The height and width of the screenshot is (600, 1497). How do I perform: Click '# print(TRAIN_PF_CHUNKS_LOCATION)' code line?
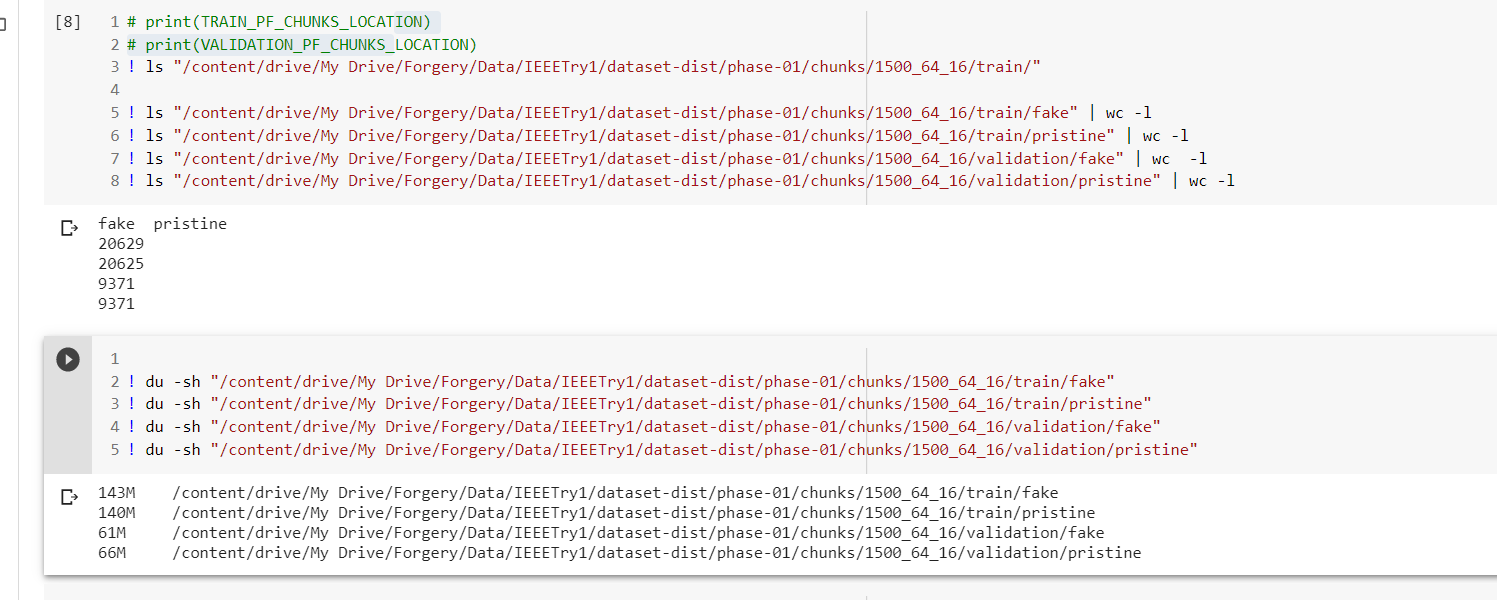click(278, 21)
